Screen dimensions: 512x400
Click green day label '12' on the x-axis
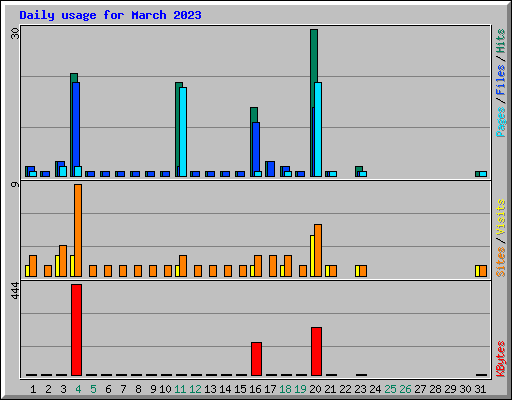coord(195,389)
